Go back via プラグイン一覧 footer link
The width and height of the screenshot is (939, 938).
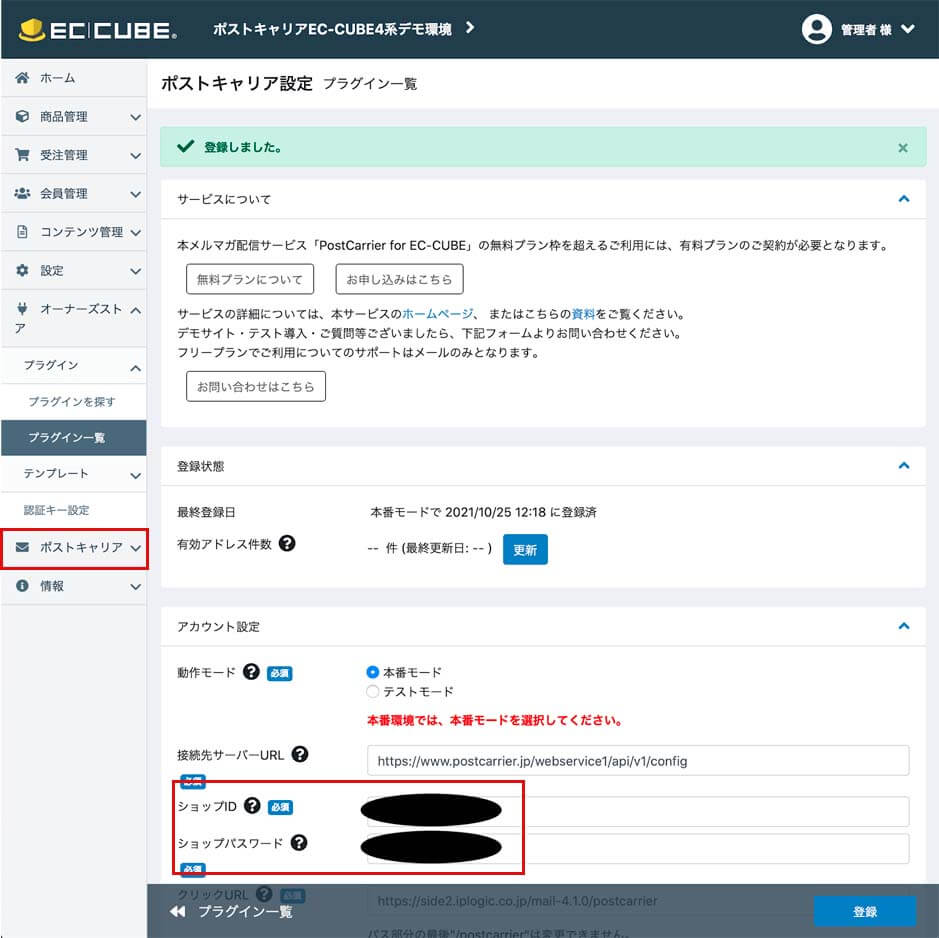[x=231, y=912]
